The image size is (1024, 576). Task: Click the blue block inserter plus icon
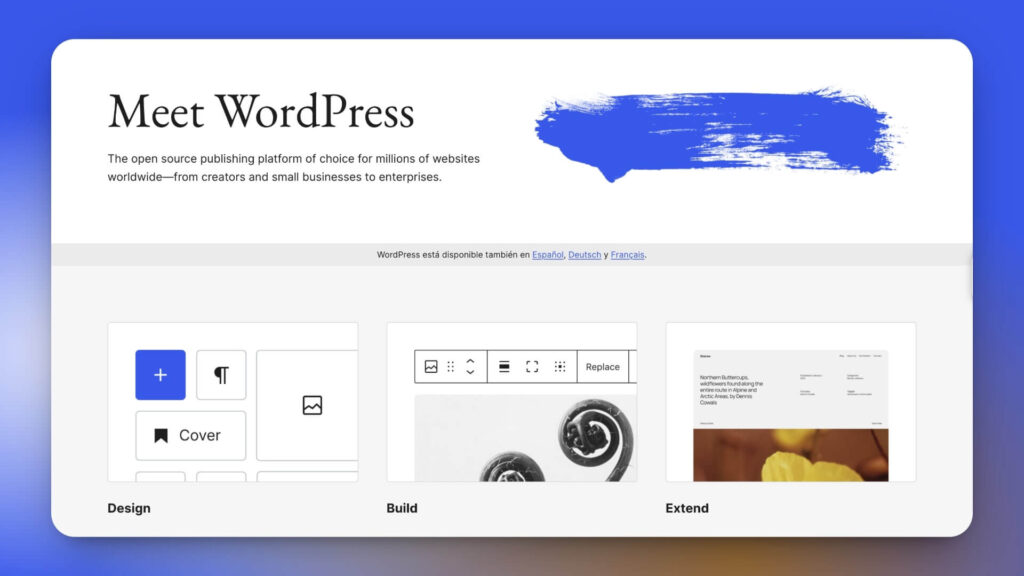[160, 374]
